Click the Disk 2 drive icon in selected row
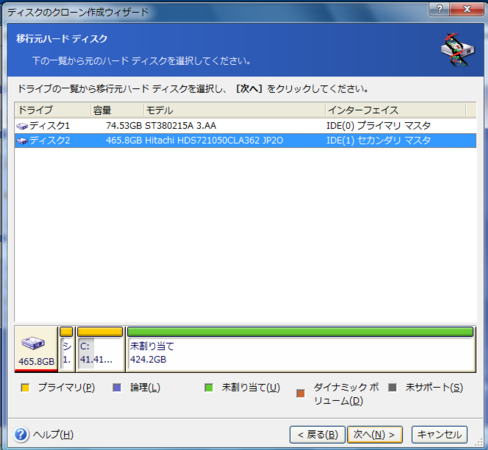488x450 pixels. tap(22, 141)
